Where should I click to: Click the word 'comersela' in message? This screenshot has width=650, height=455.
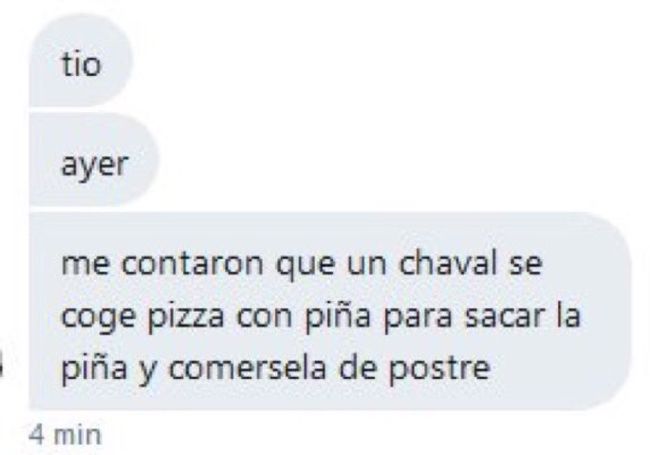click(247, 368)
